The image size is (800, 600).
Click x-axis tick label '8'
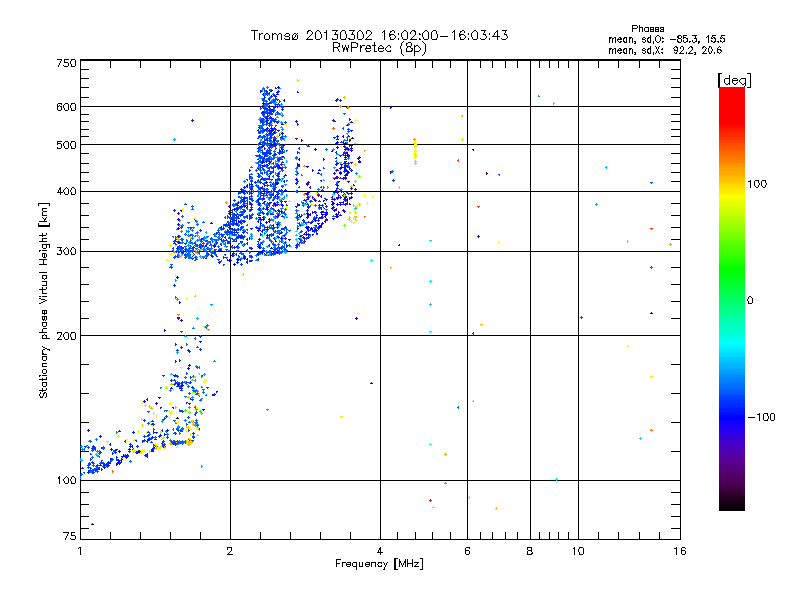click(x=530, y=551)
